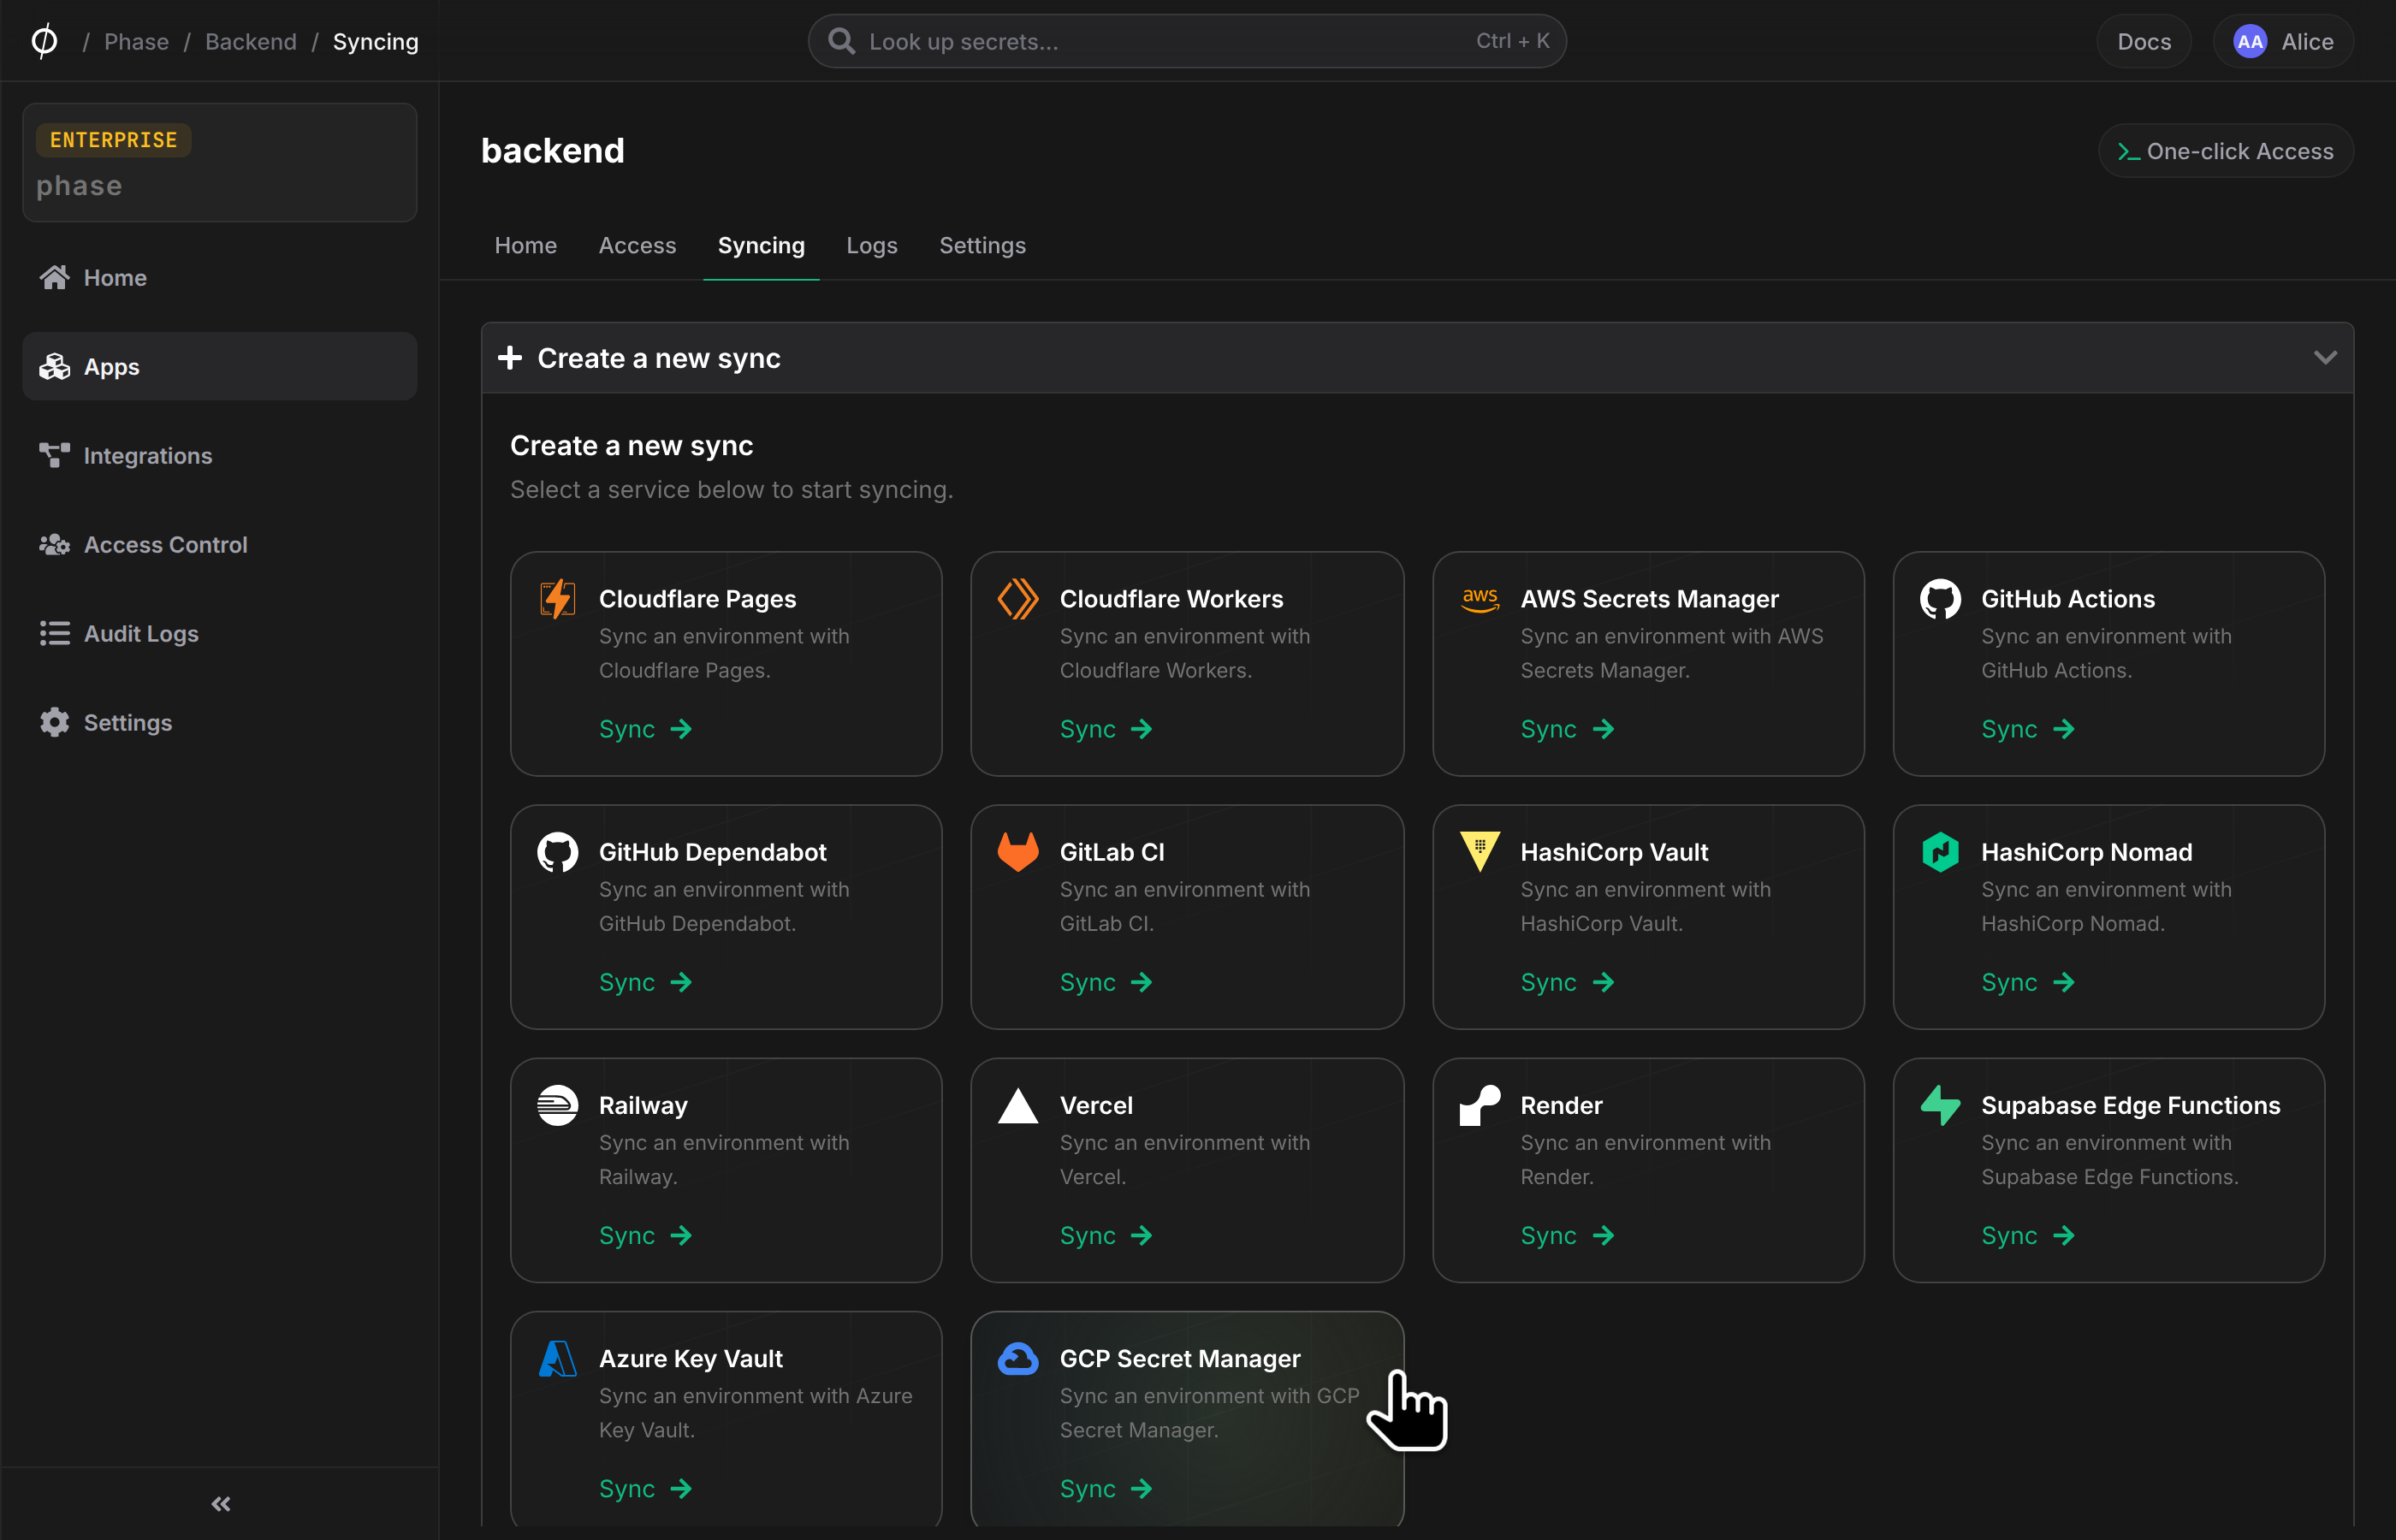The width and height of the screenshot is (2396, 1540).
Task: Click Sync link for GitHub Actions
Action: pos(2029,729)
